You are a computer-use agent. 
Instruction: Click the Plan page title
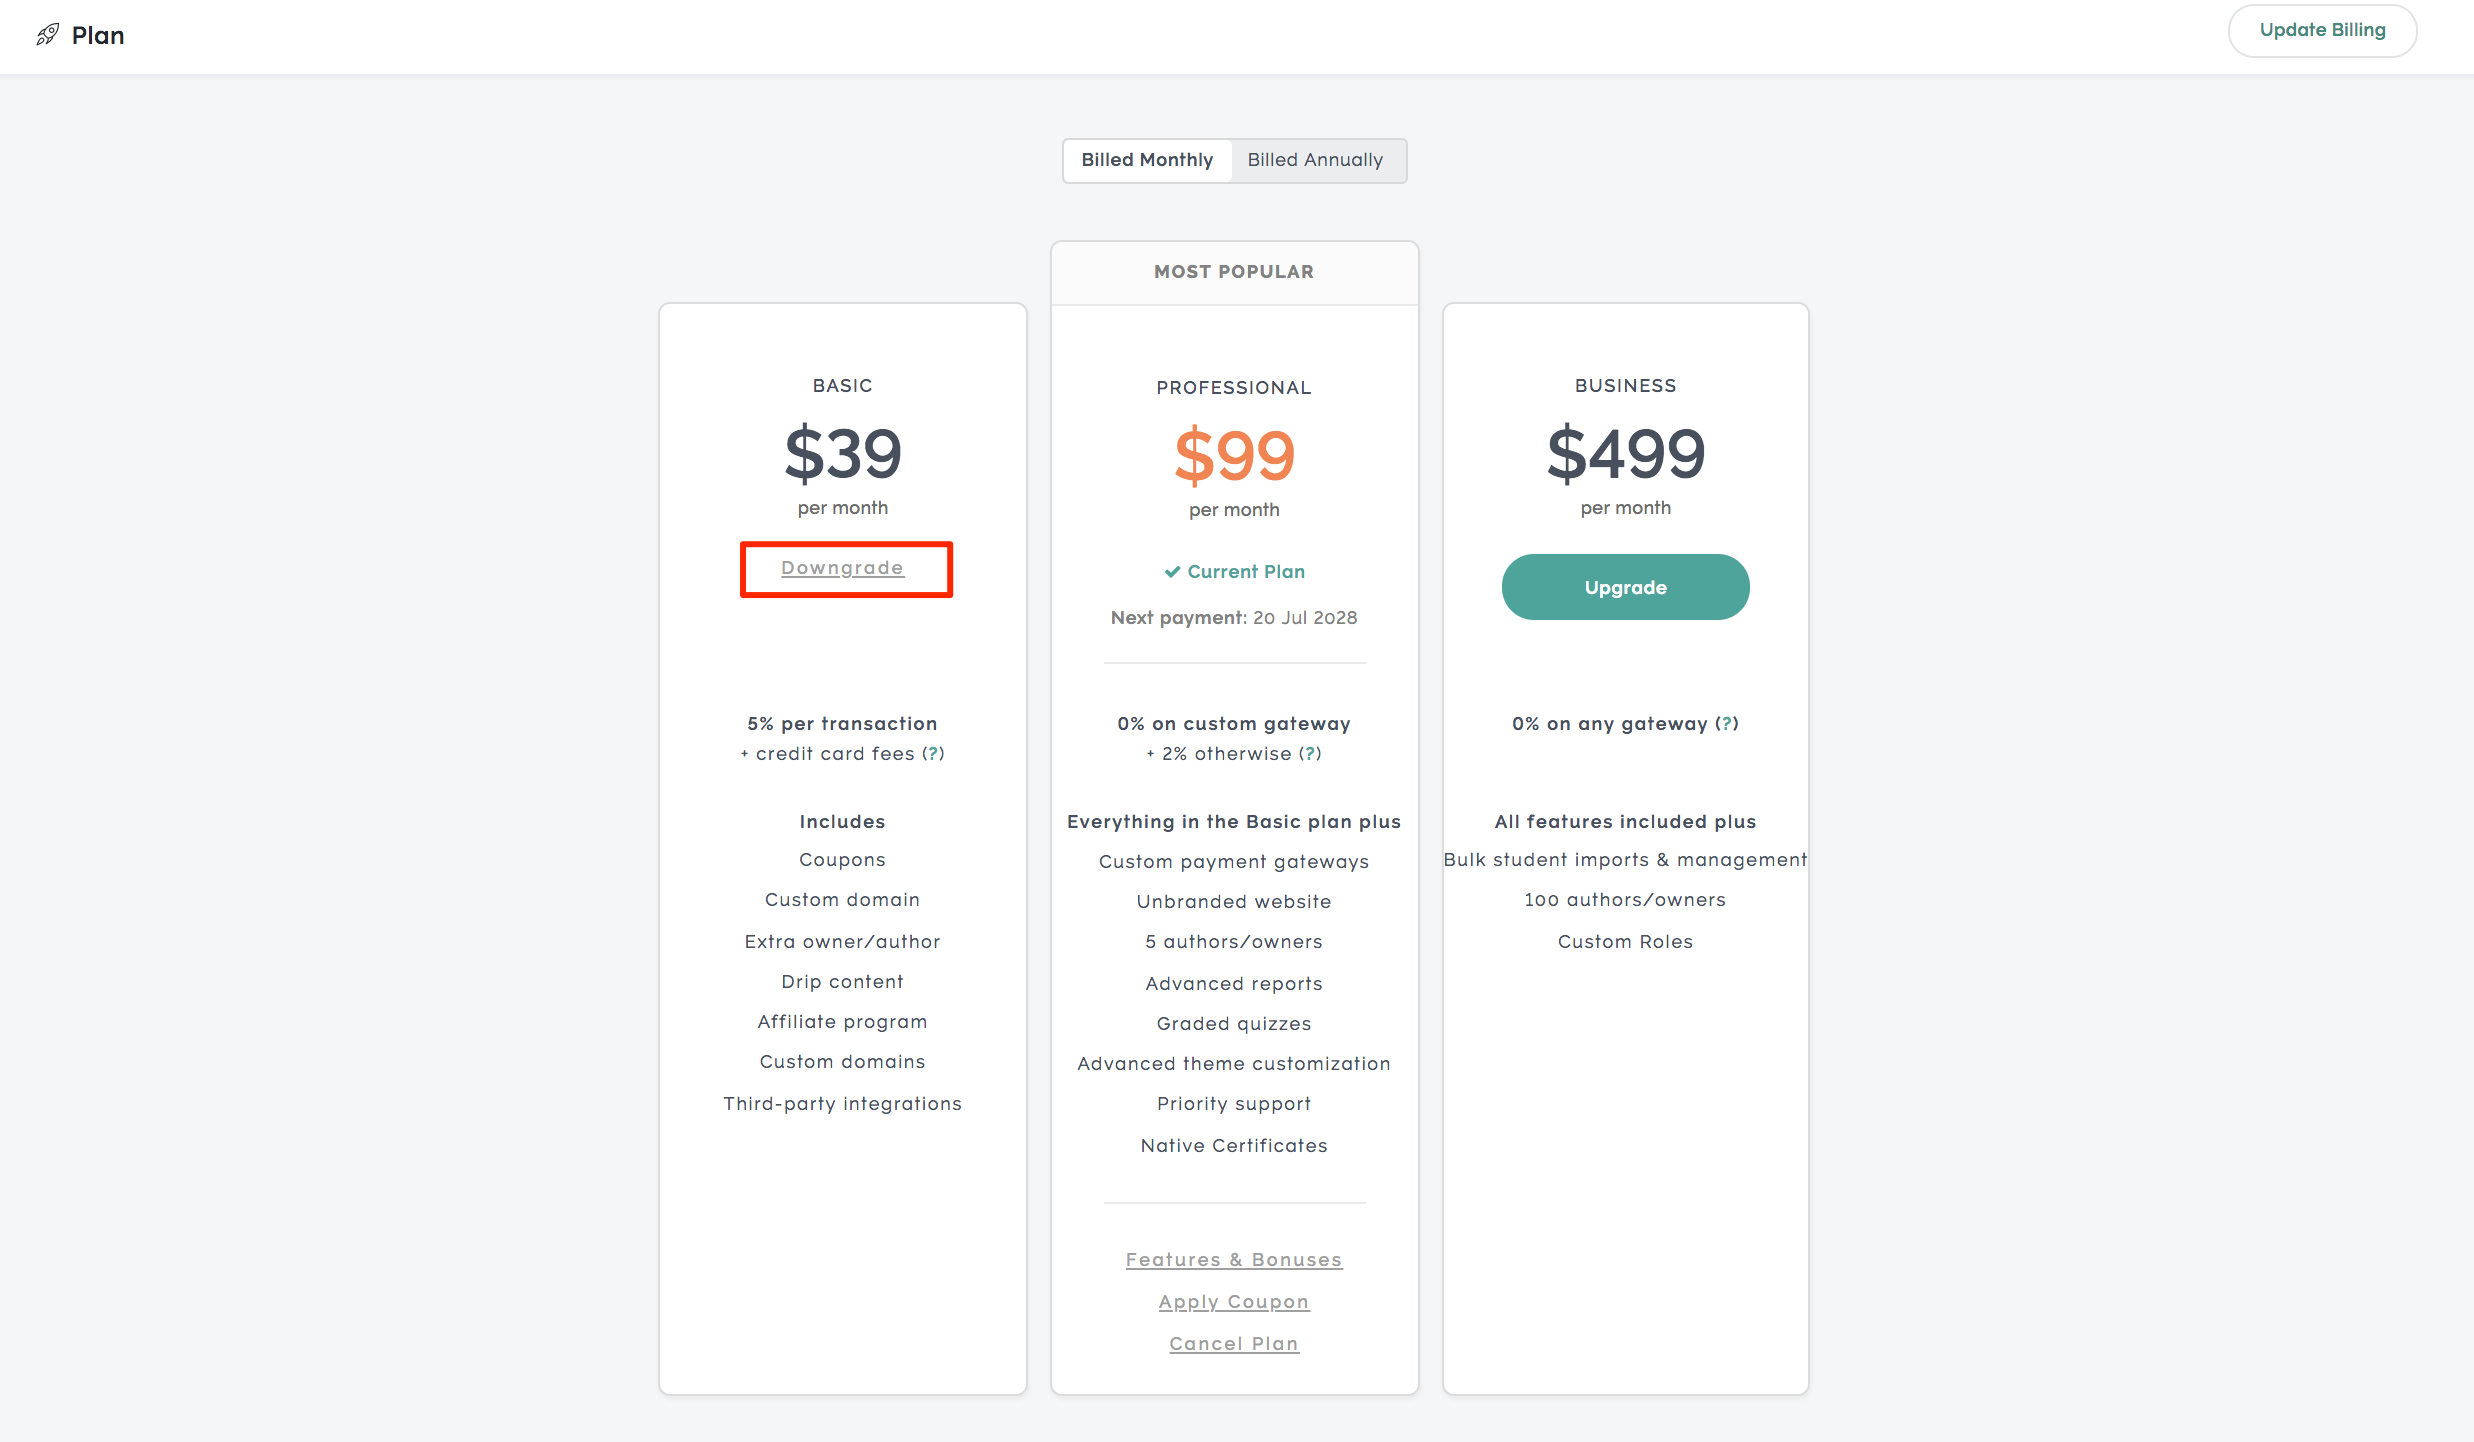[98, 36]
